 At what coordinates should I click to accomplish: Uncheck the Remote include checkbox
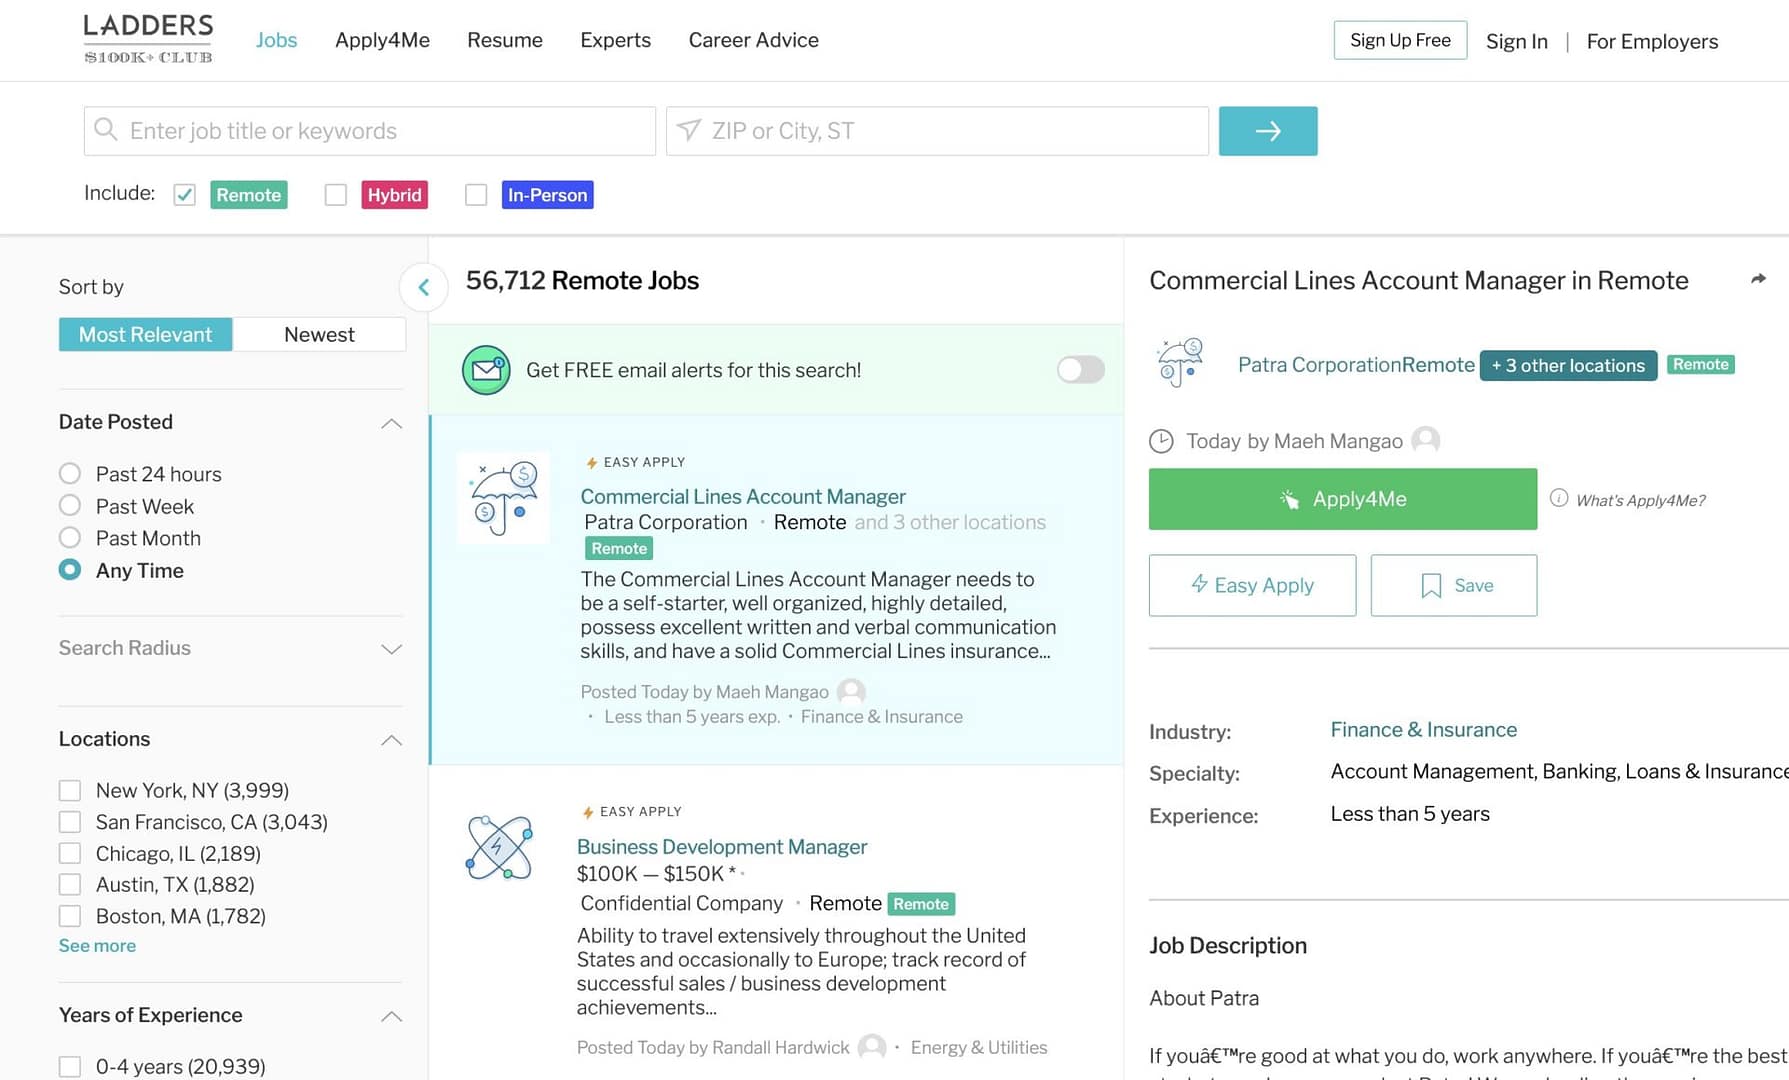[184, 195]
